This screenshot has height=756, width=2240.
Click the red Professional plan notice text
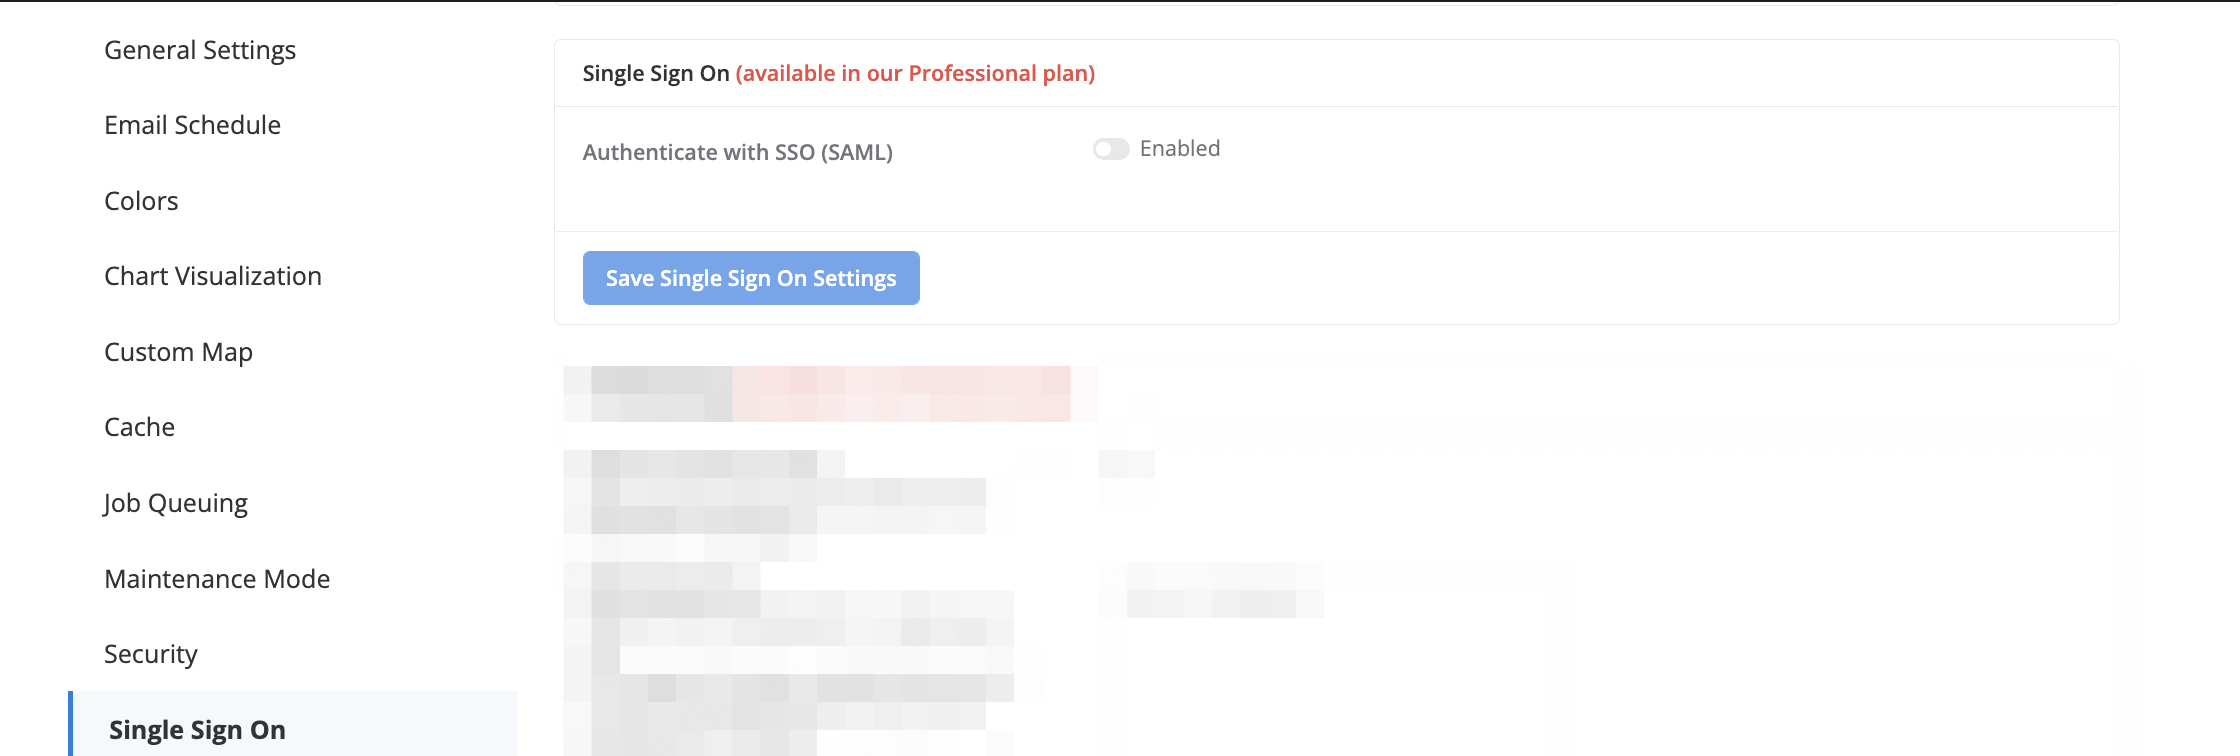pyautogui.click(x=915, y=73)
